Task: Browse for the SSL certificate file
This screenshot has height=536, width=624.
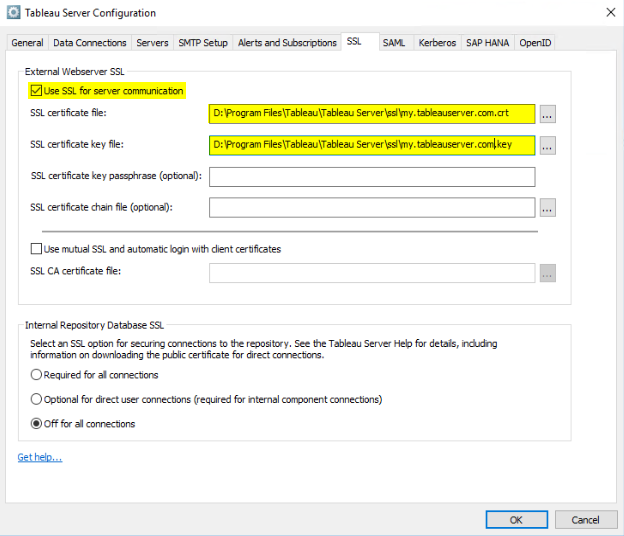Action: coord(548,114)
